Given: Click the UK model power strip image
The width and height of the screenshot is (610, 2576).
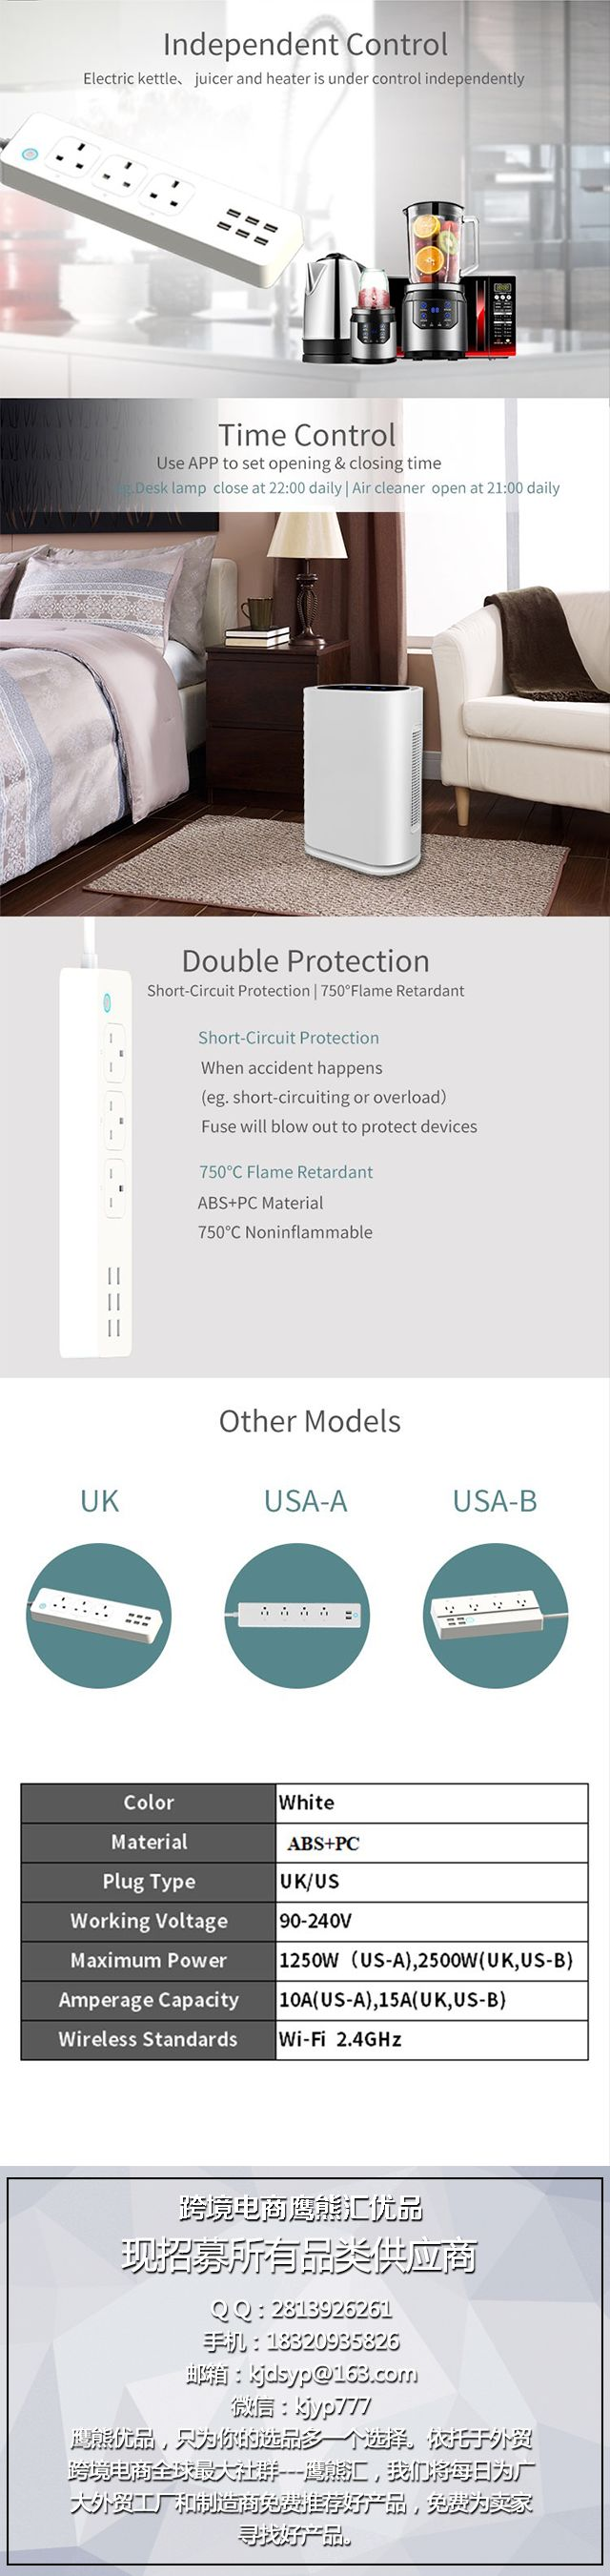Looking at the screenshot, I should click(98, 1614).
